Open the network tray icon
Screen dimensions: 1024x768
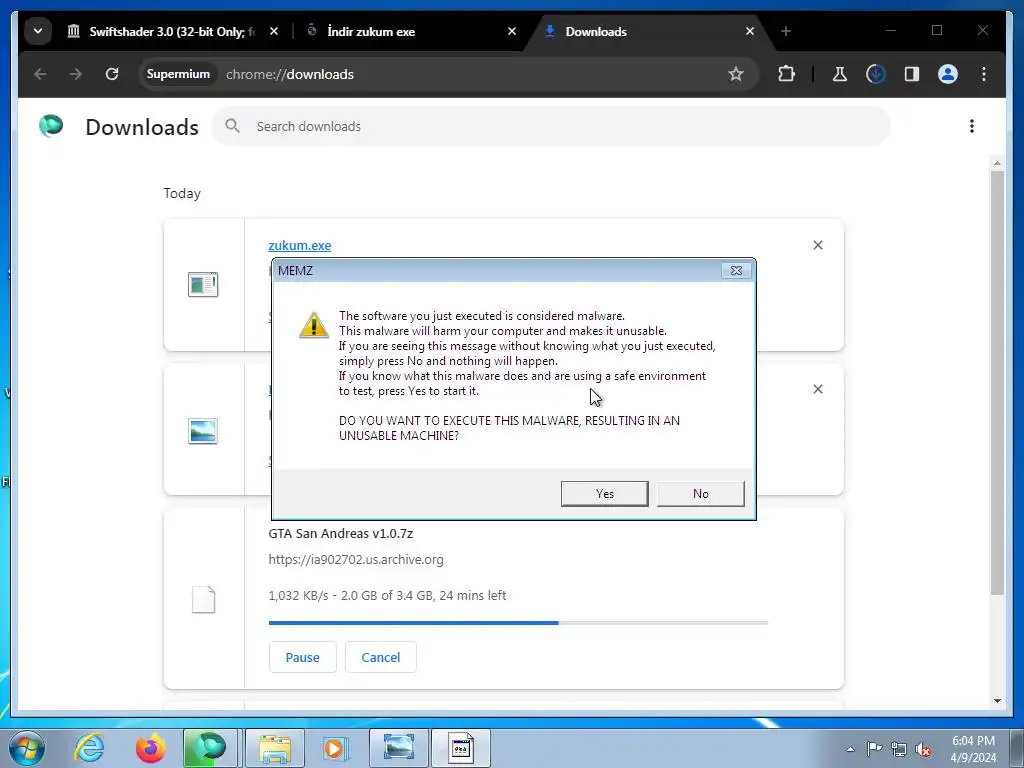(899, 749)
